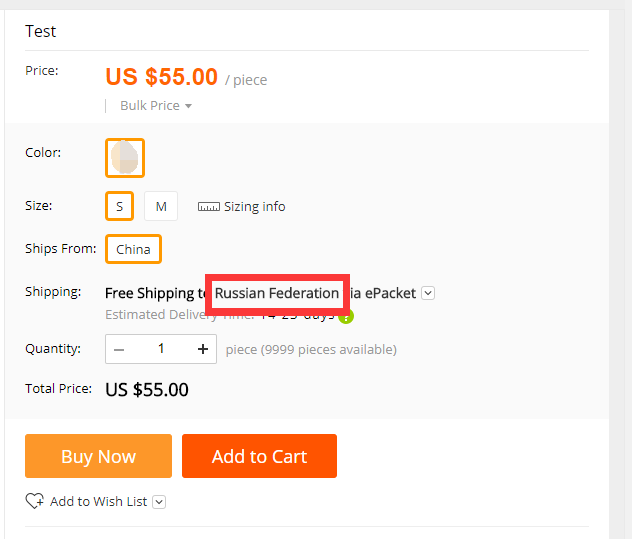Increase quantity with the plus button
632x539 pixels.
click(202, 349)
